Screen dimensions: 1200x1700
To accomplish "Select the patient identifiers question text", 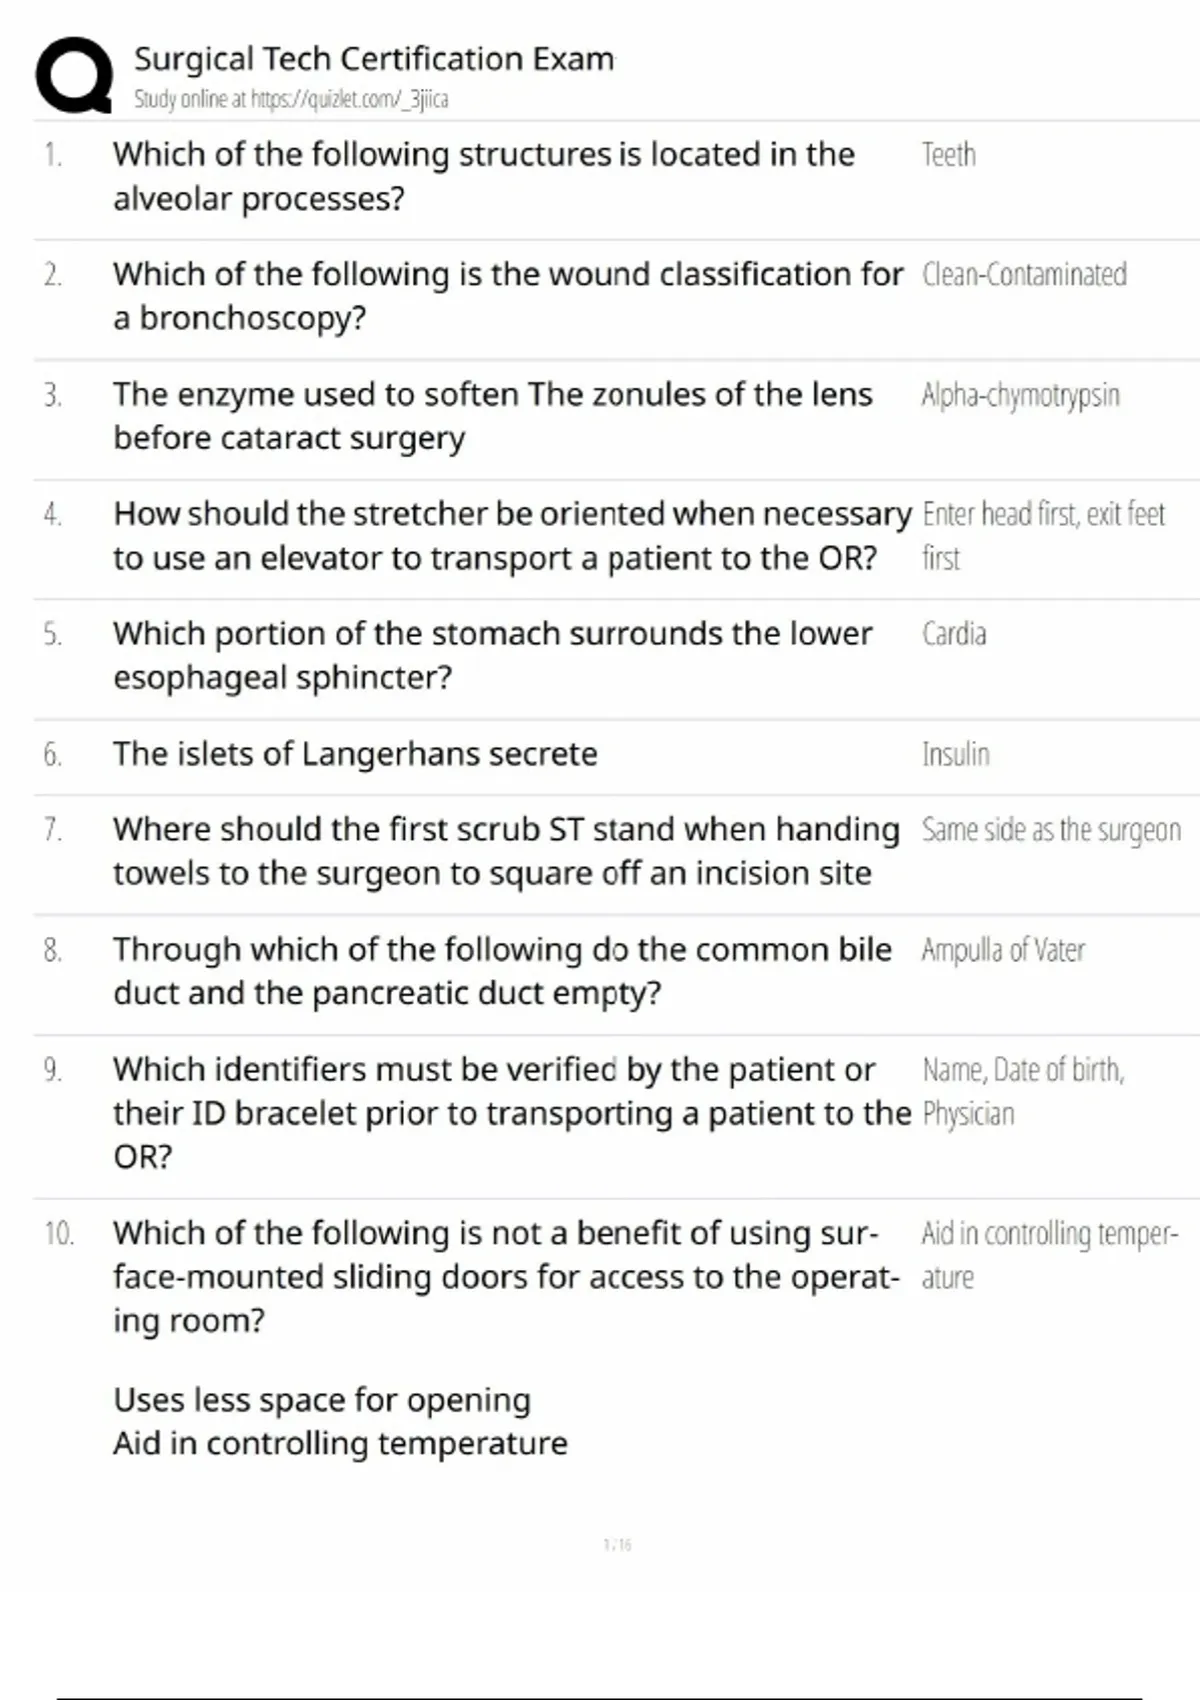I will coord(511,1112).
